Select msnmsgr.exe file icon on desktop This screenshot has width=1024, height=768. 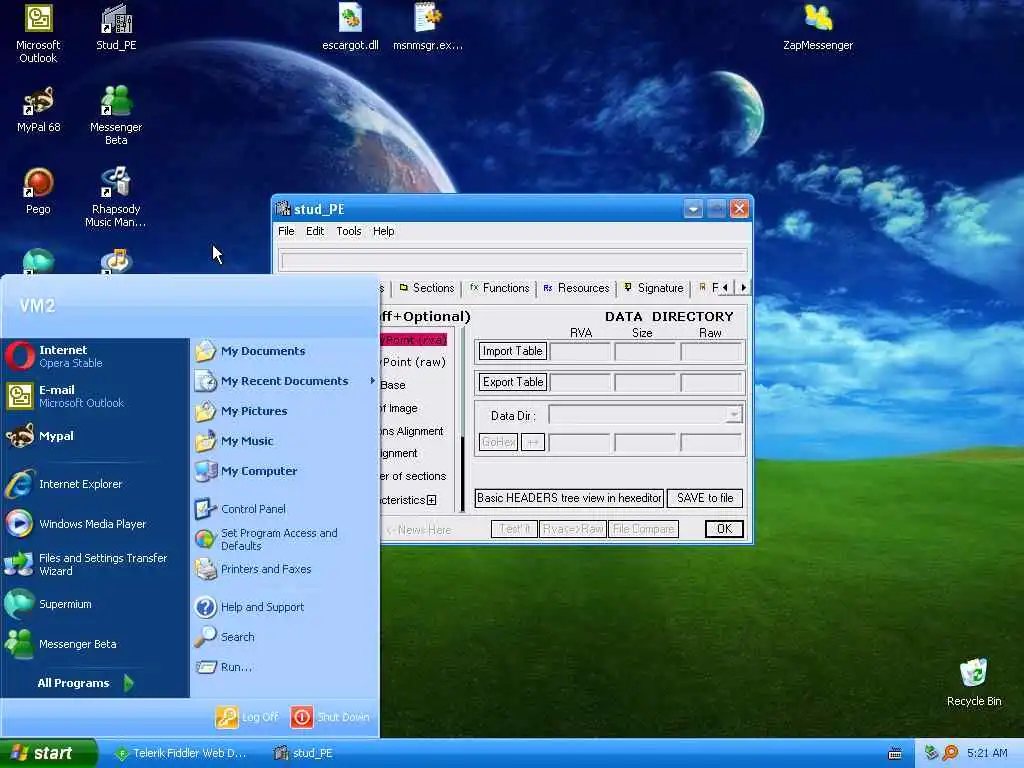(428, 27)
